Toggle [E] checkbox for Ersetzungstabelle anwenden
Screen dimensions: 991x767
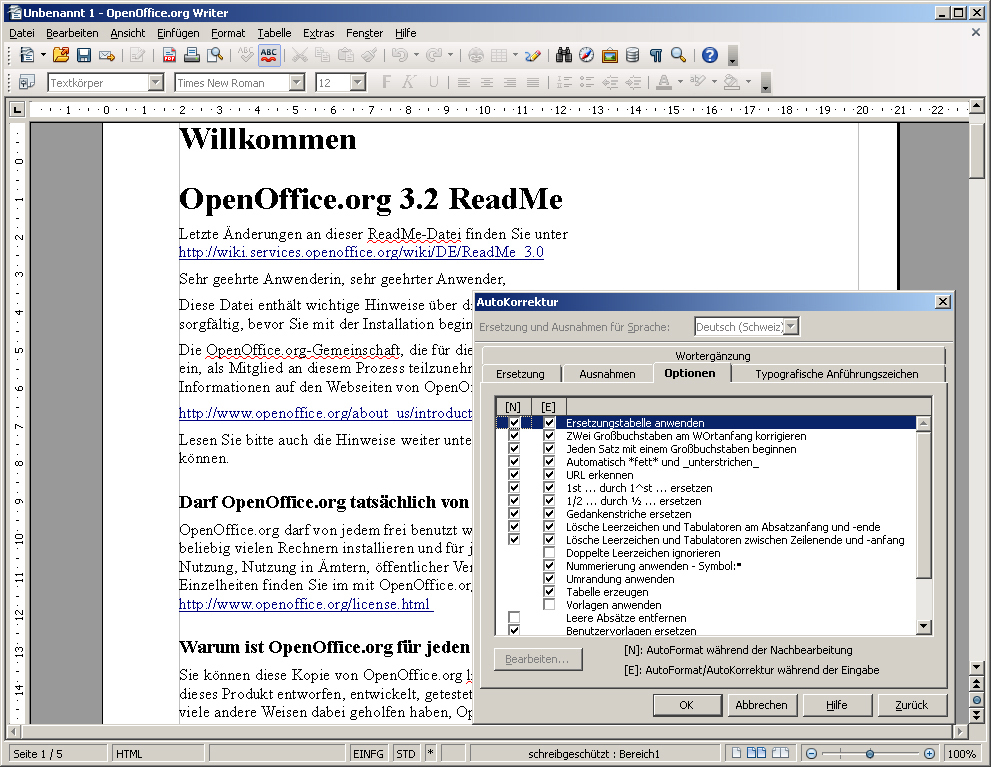tap(549, 423)
